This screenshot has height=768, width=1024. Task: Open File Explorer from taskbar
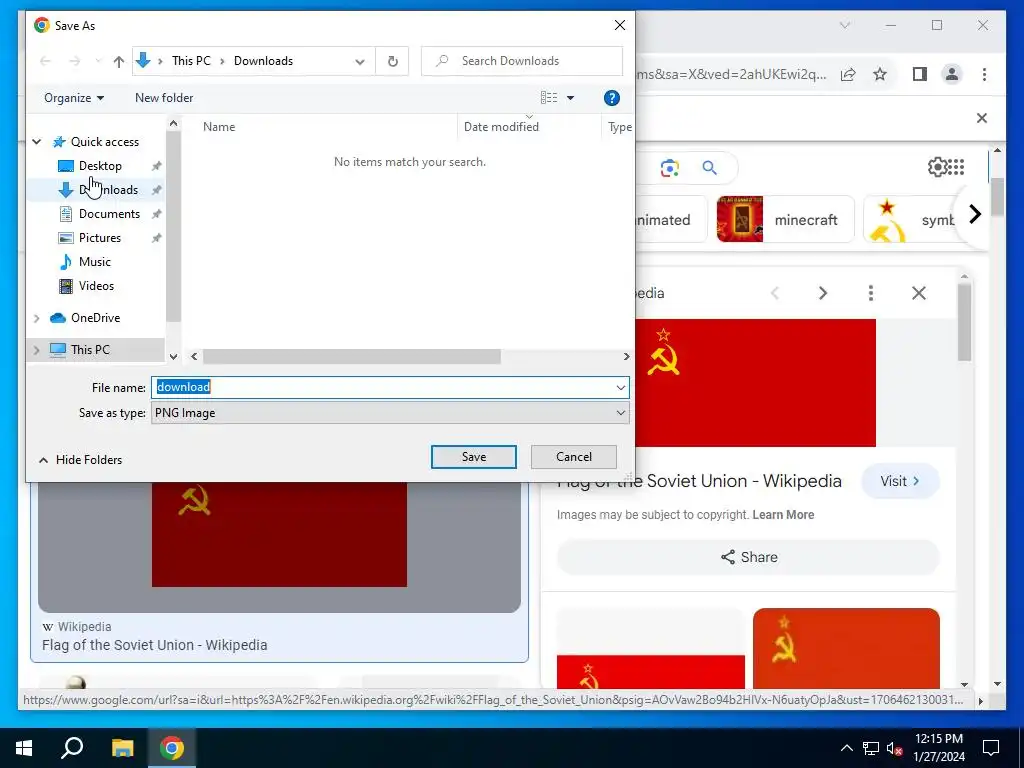tap(122, 747)
